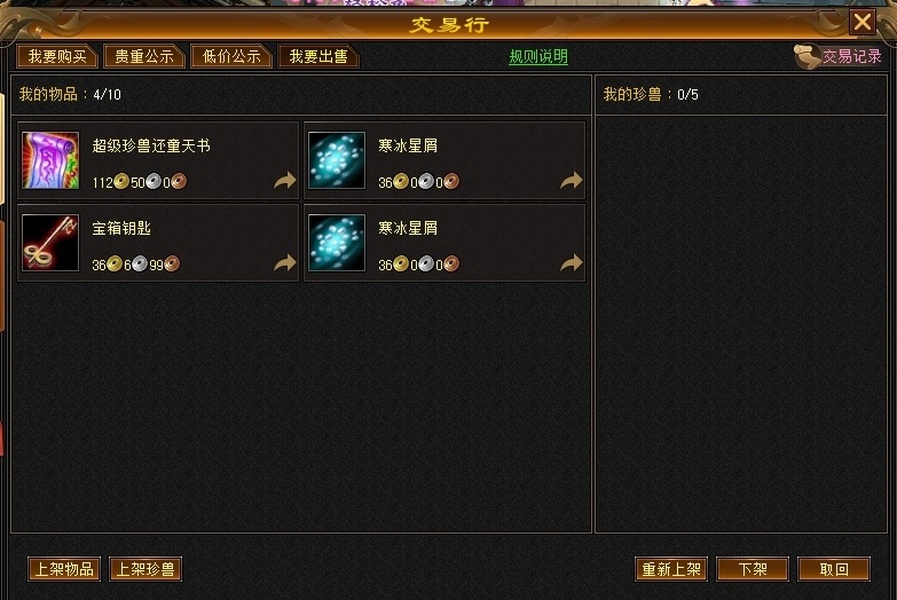
Task: Click share arrow on 宝箱钥匙 listing
Action: (x=285, y=263)
